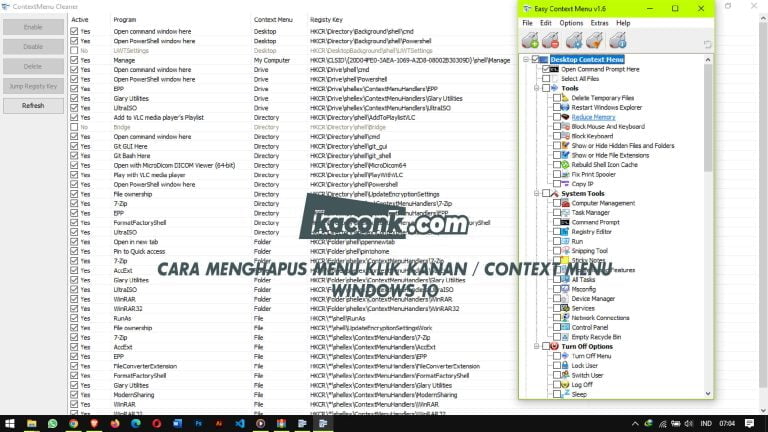
Task: Click the Computer Management icon in tree
Action: pyautogui.click(x=565, y=203)
